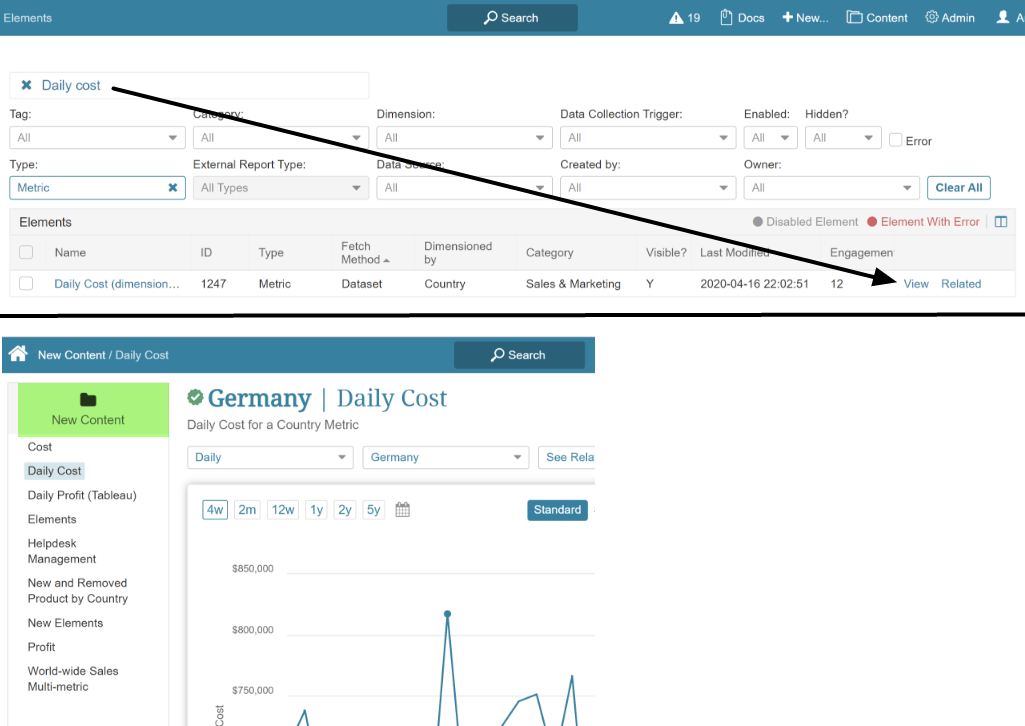Image resolution: width=1025 pixels, height=726 pixels.
Task: Open the column chooser icon
Action: coord(1000,222)
